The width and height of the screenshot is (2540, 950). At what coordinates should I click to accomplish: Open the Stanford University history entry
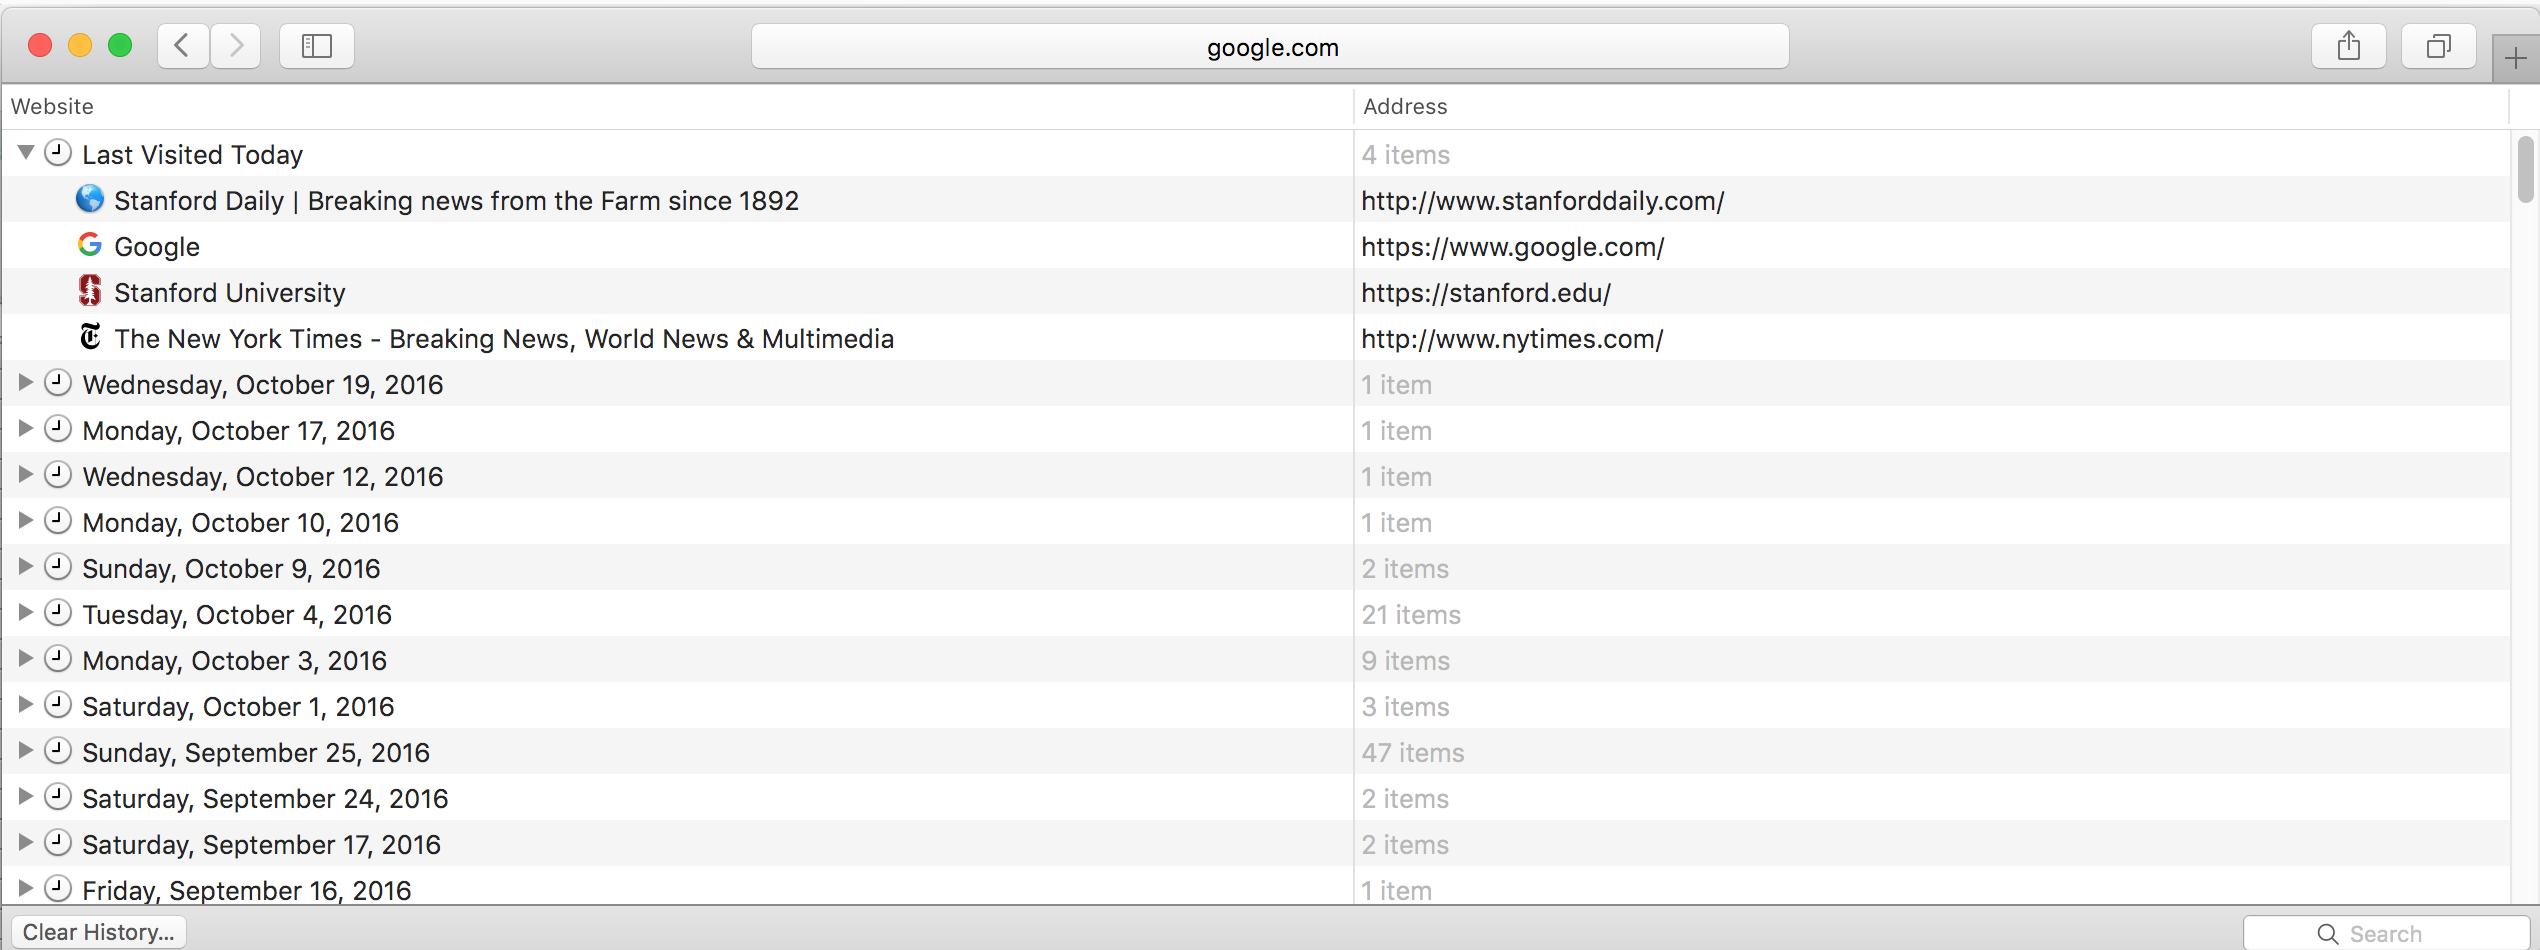pyautogui.click(x=230, y=293)
